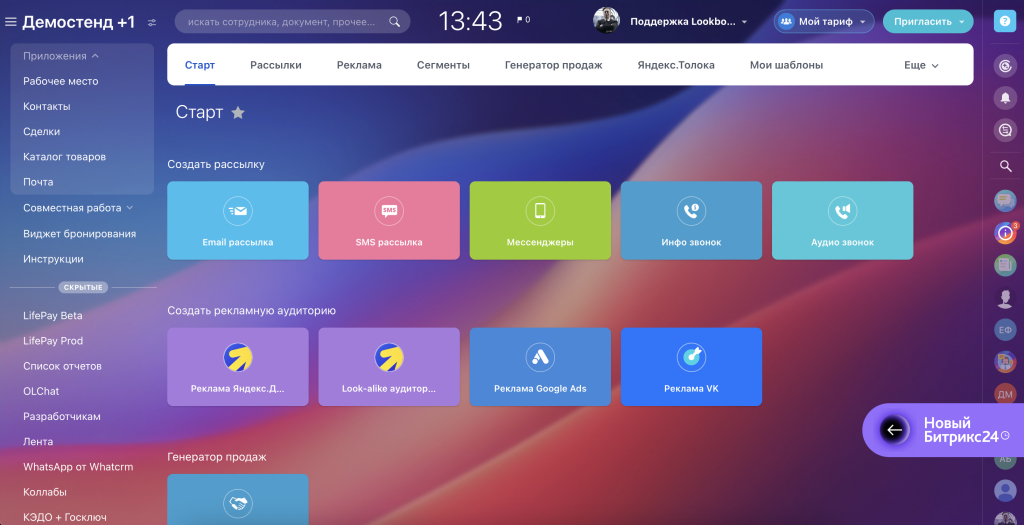Open Мой тариф button
Screen dimensions: 1024x525
823,21
